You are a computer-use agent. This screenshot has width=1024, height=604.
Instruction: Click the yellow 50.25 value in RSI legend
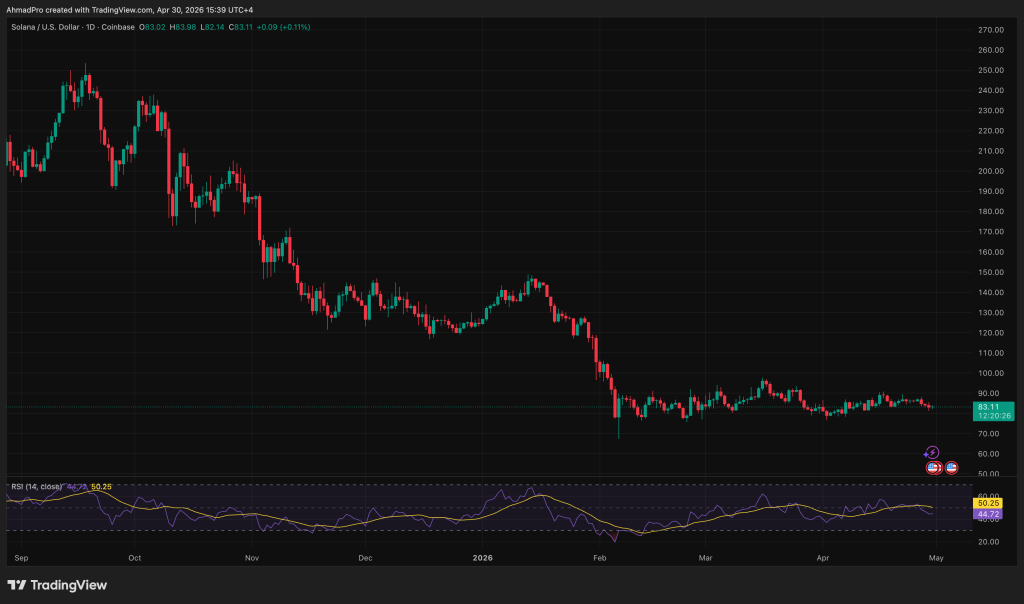(101, 487)
